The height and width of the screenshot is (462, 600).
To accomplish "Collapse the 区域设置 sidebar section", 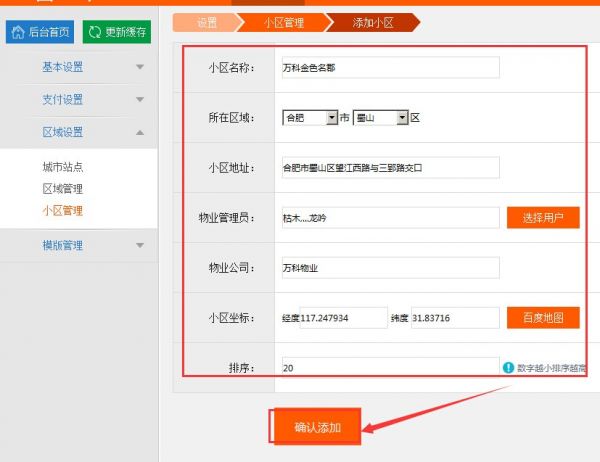I will tap(139, 132).
